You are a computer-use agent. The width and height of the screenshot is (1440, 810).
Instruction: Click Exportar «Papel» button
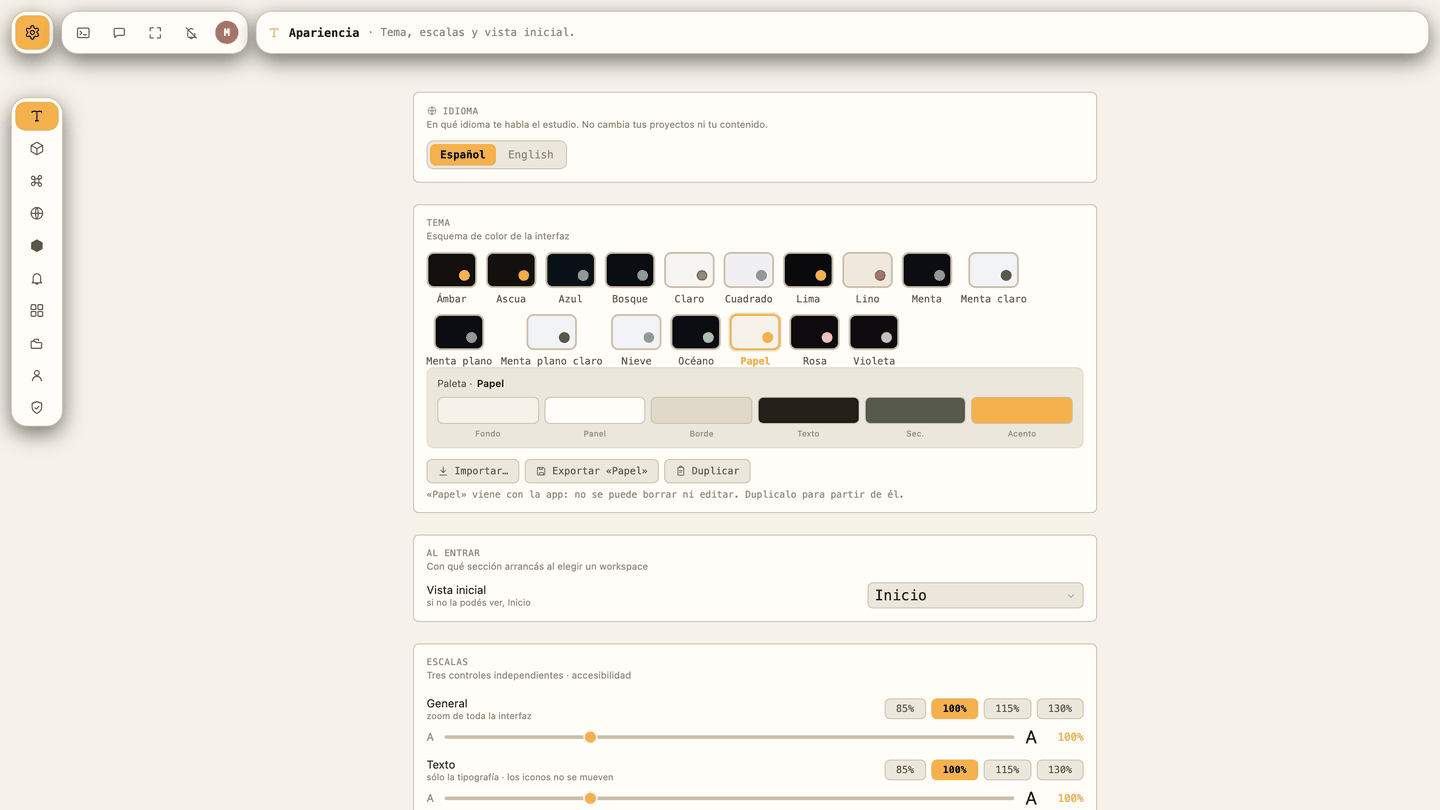[x=592, y=471]
